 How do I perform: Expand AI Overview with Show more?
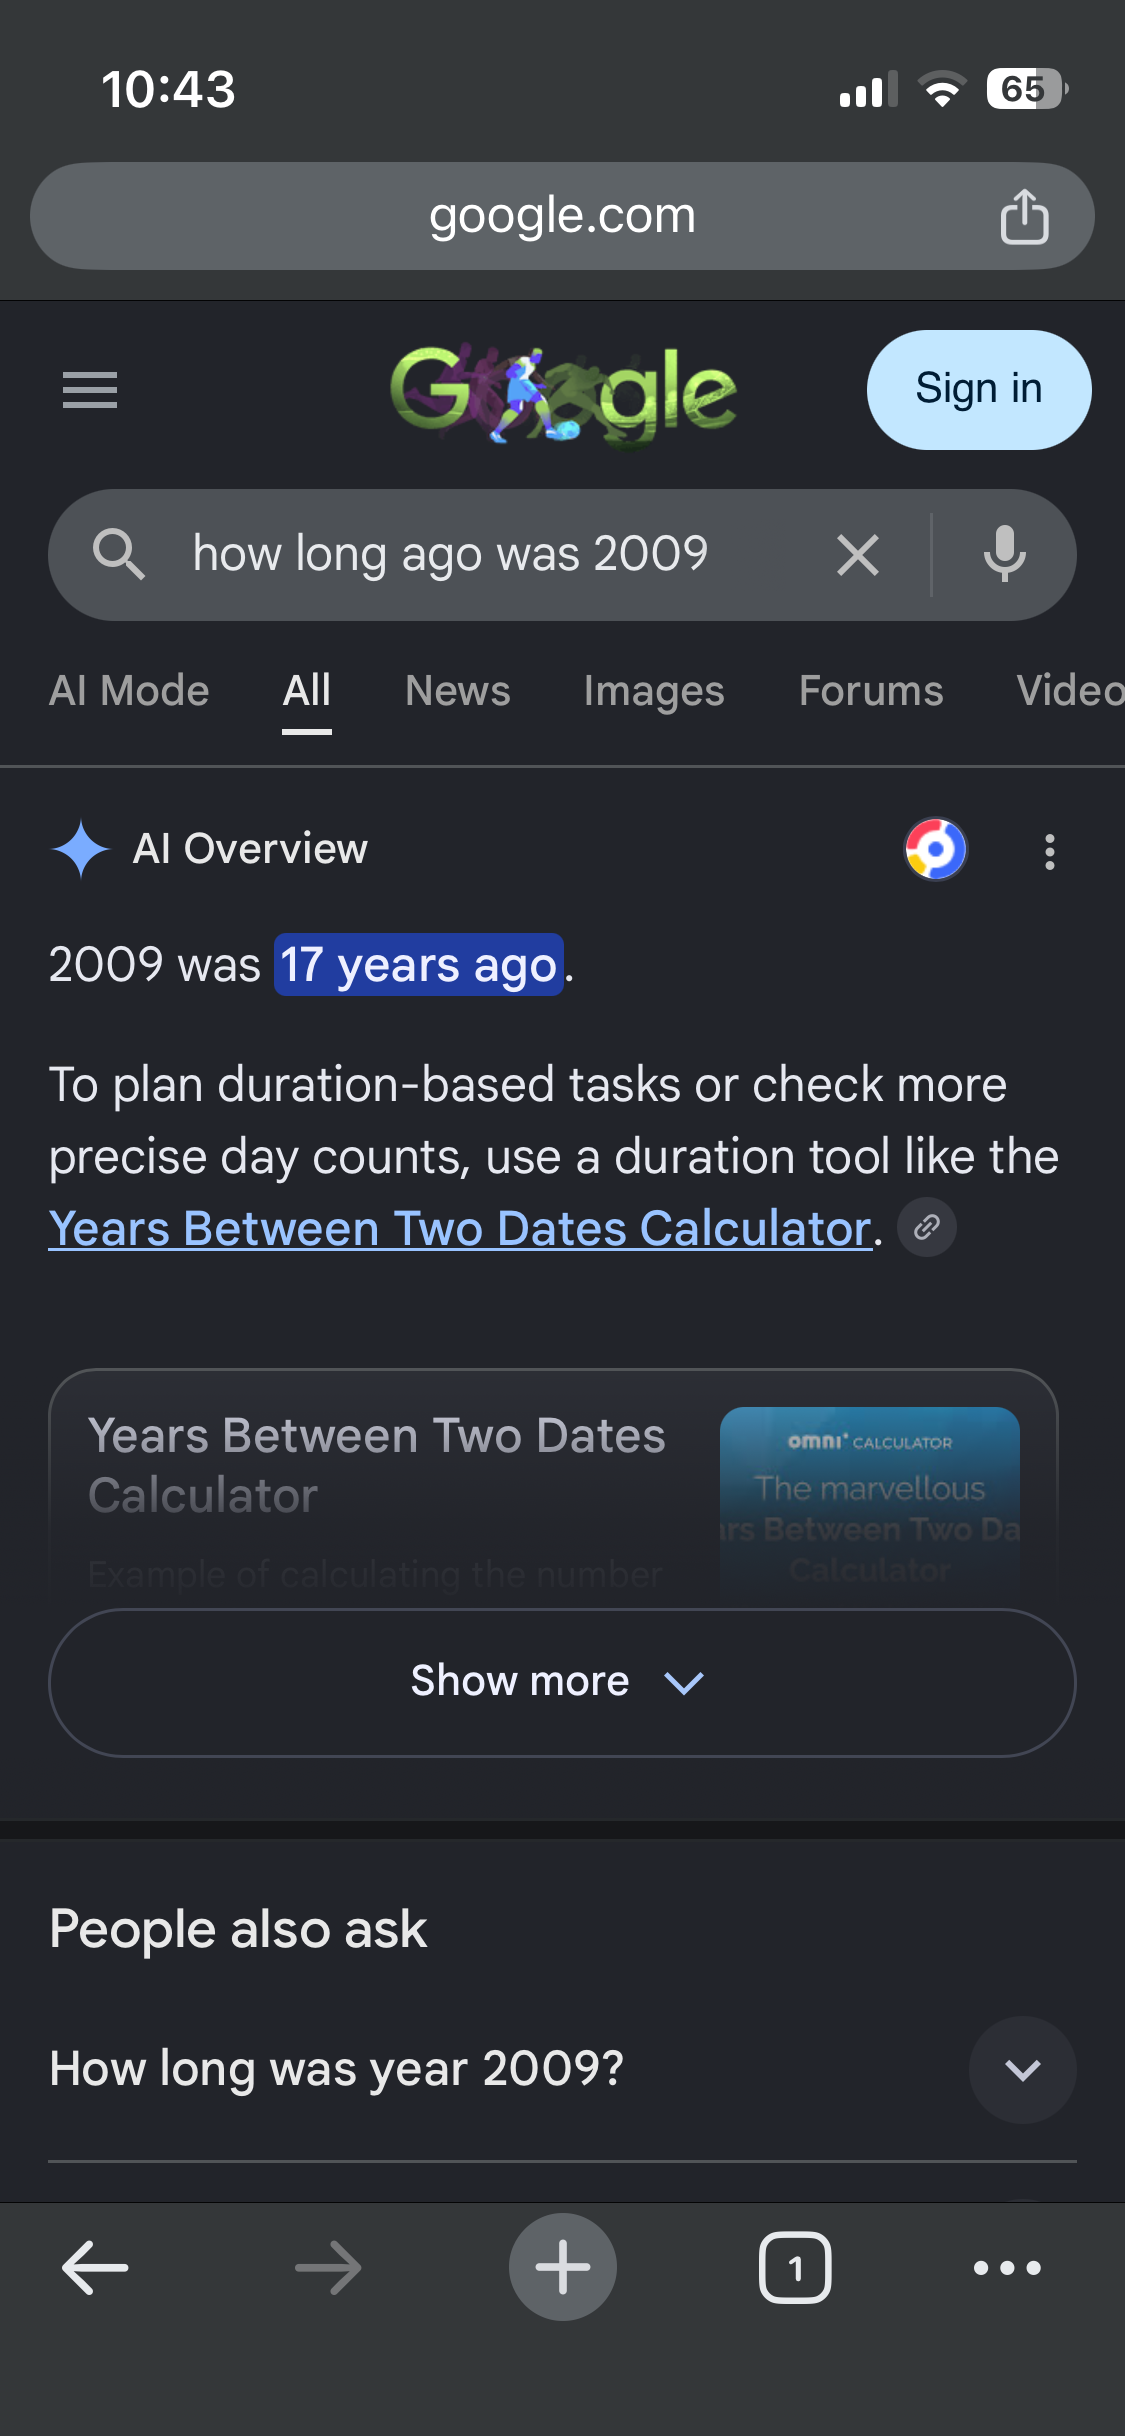(x=562, y=1682)
